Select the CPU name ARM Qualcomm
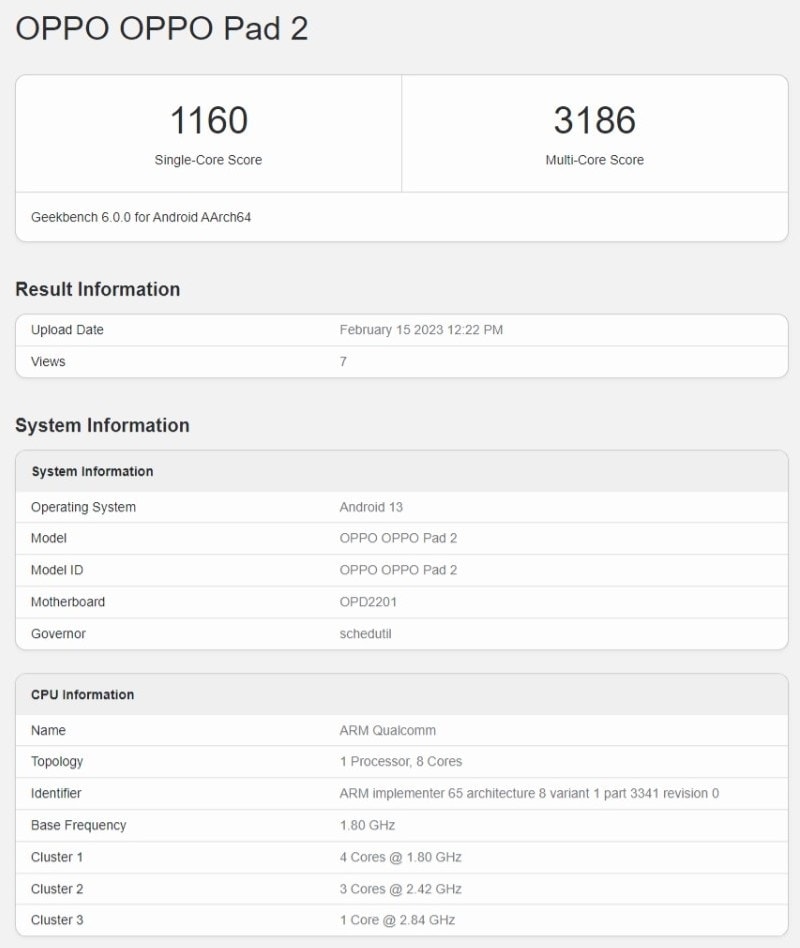Viewport: 800px width, 948px height. [387, 730]
